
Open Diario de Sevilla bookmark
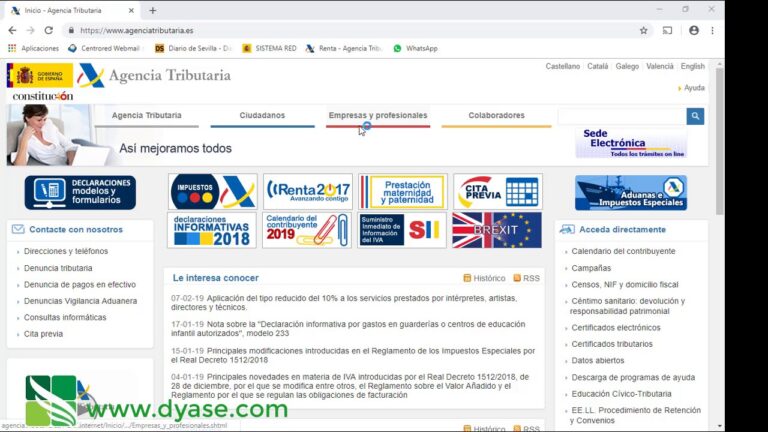pos(192,48)
